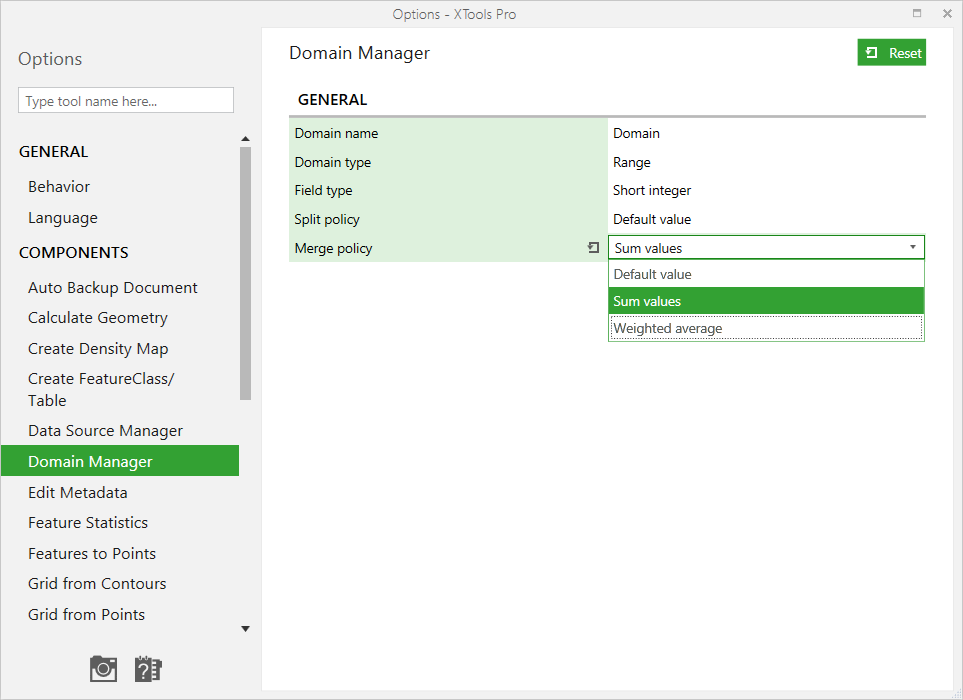Image resolution: width=963 pixels, height=700 pixels.
Task: Focus the tool name search field
Action: [x=126, y=101]
